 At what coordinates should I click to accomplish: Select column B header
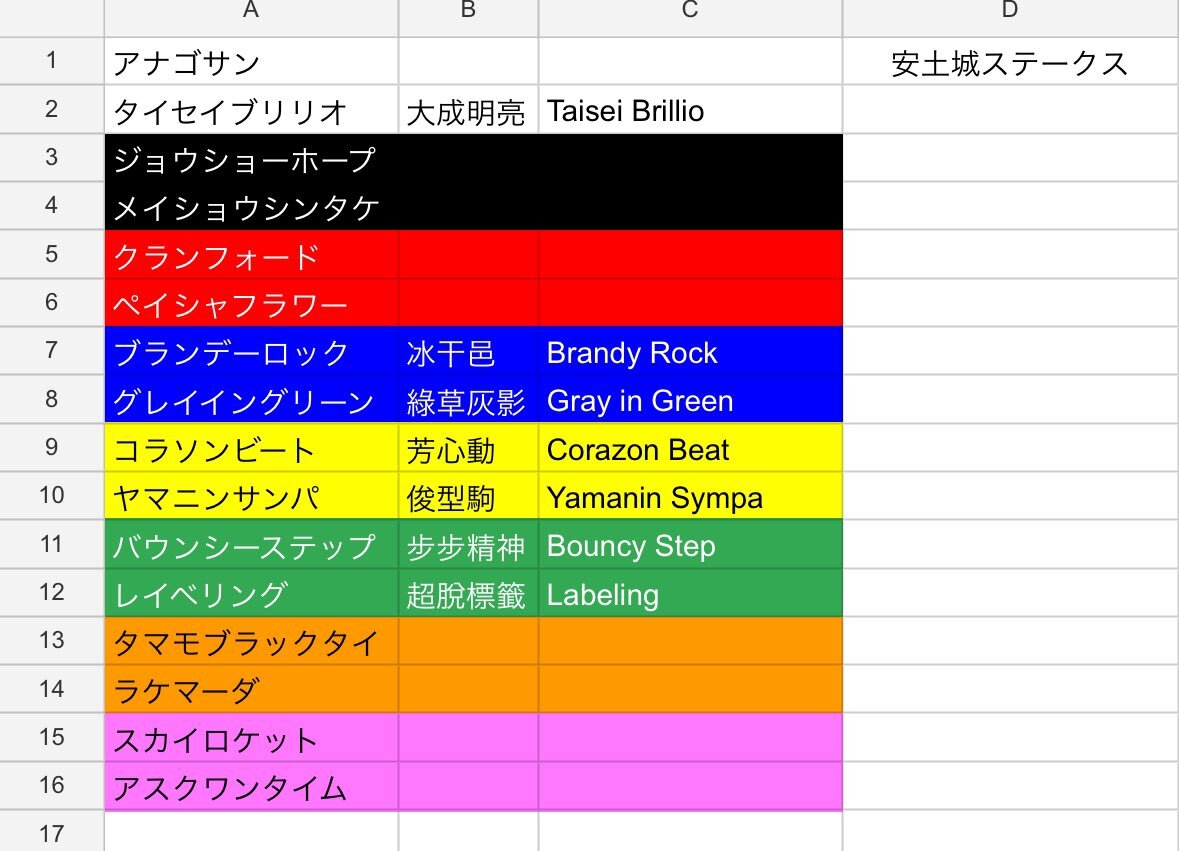coord(468,17)
